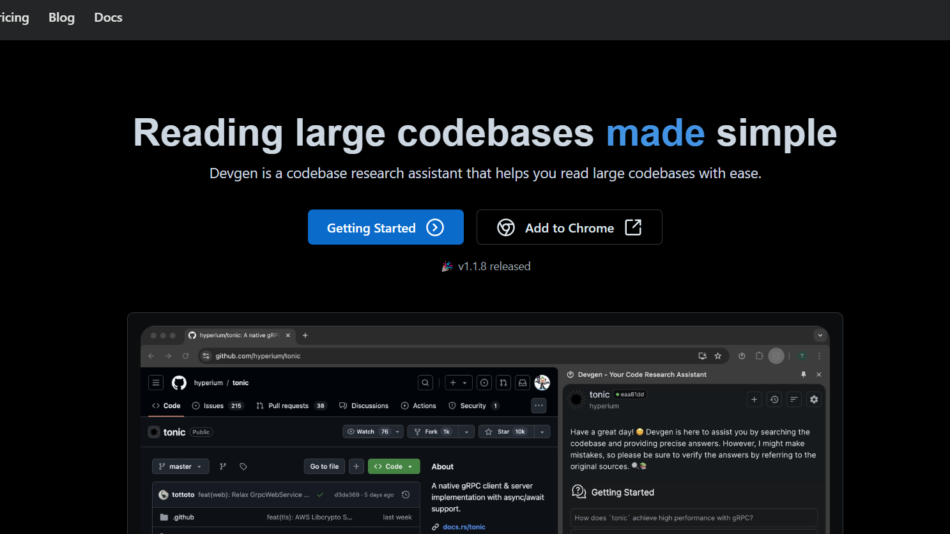
Task: Open Devgen chat history clock icon
Action: pyautogui.click(x=774, y=399)
